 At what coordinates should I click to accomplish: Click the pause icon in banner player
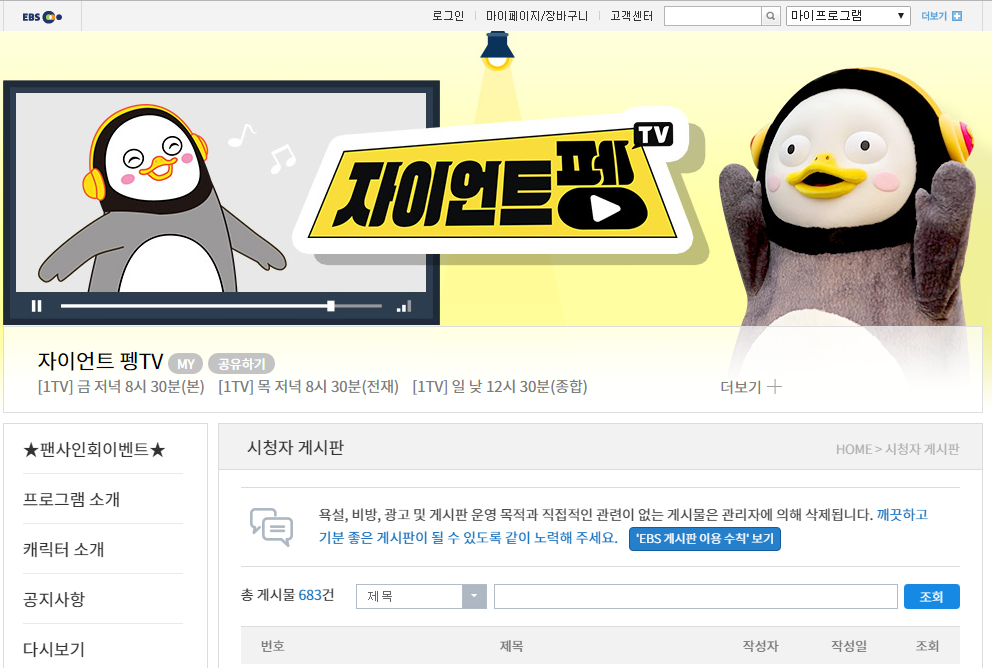[x=37, y=306]
